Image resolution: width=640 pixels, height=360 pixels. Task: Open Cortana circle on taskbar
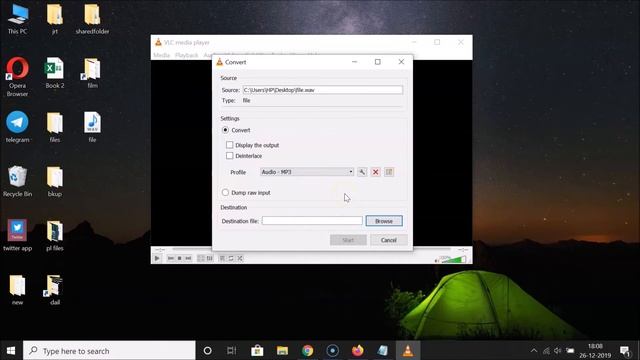pyautogui.click(x=207, y=351)
